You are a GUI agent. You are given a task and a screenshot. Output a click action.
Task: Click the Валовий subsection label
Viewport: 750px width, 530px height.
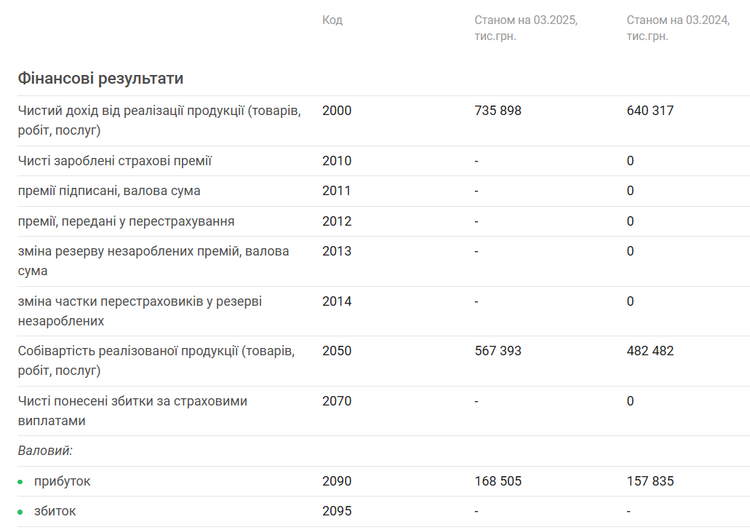(45, 451)
